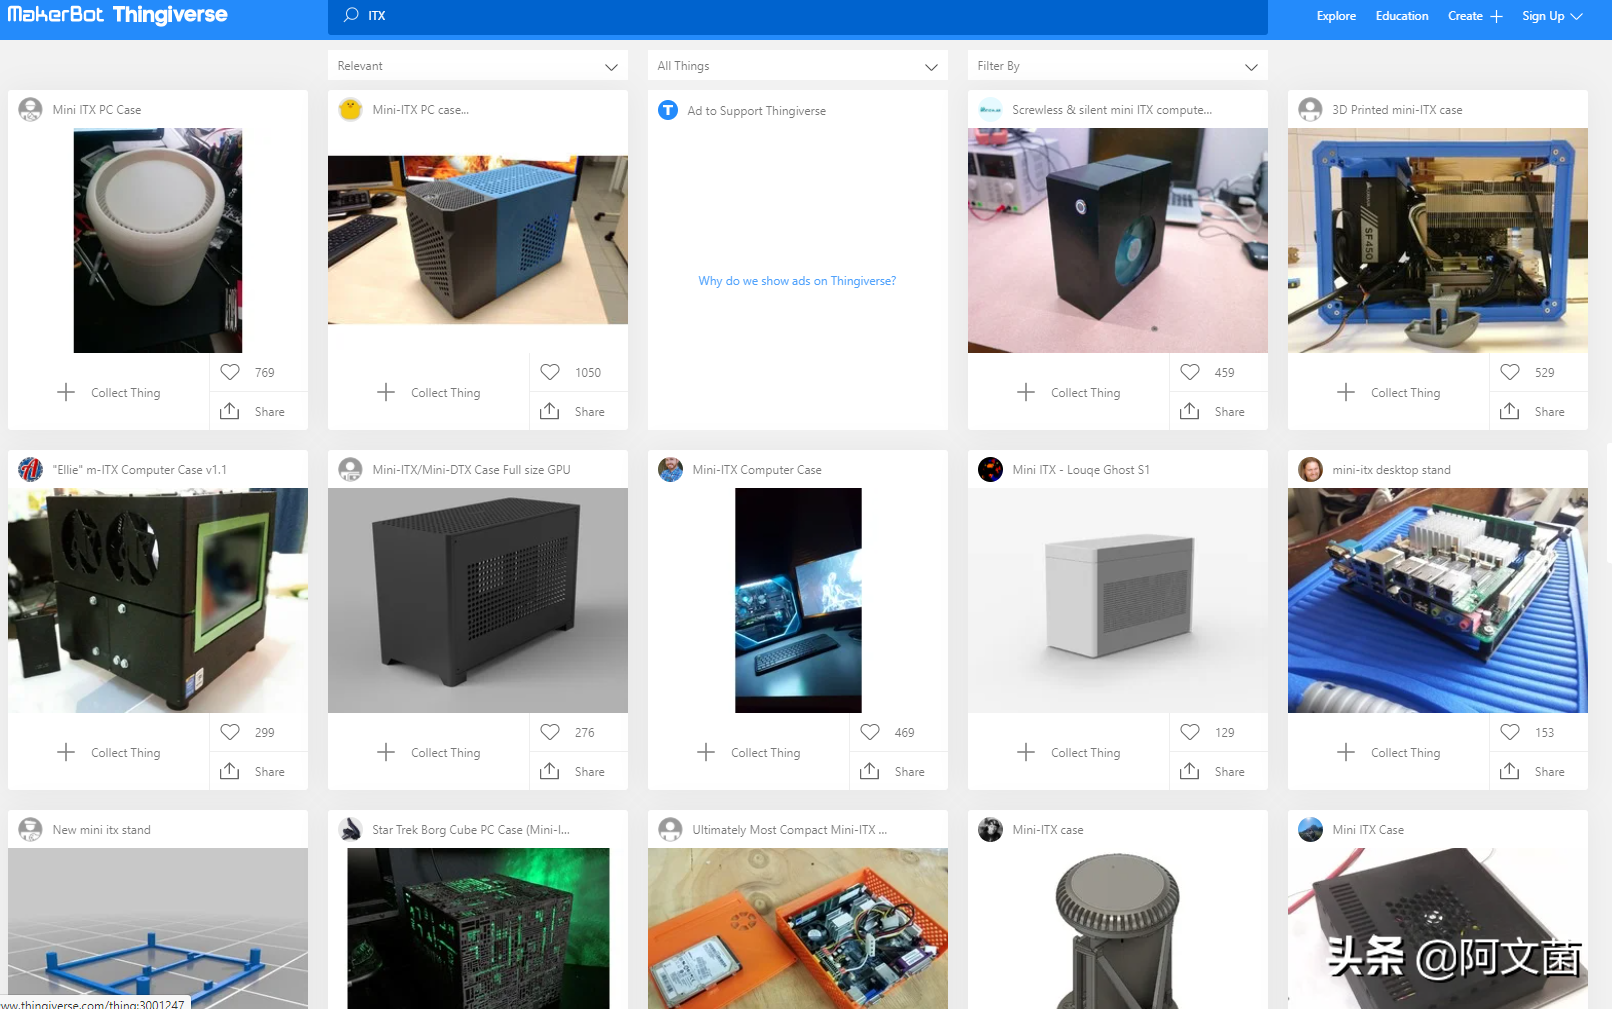Collect the mini-itx desktop stand

[1389, 752]
